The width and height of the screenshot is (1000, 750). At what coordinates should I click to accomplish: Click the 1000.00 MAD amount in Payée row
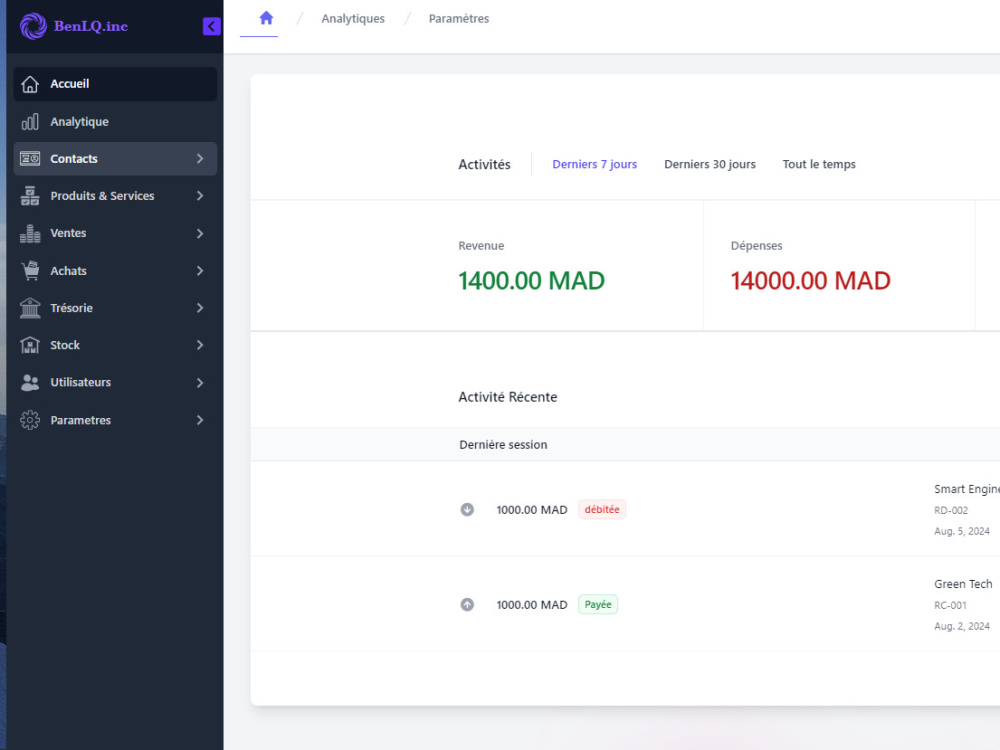pos(532,605)
